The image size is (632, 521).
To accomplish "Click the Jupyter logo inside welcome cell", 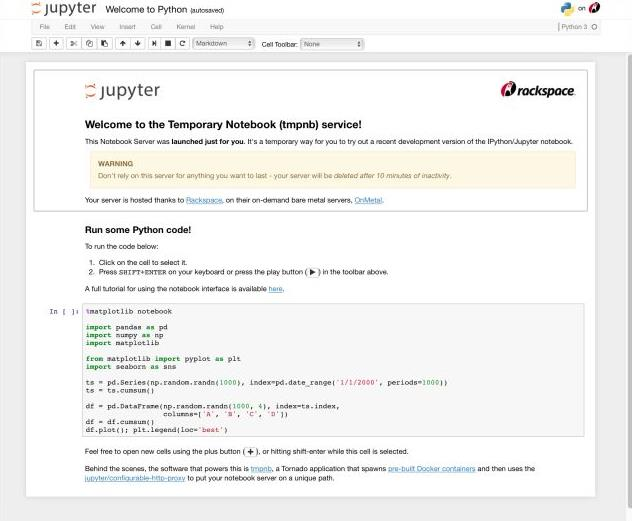I will click(123, 91).
